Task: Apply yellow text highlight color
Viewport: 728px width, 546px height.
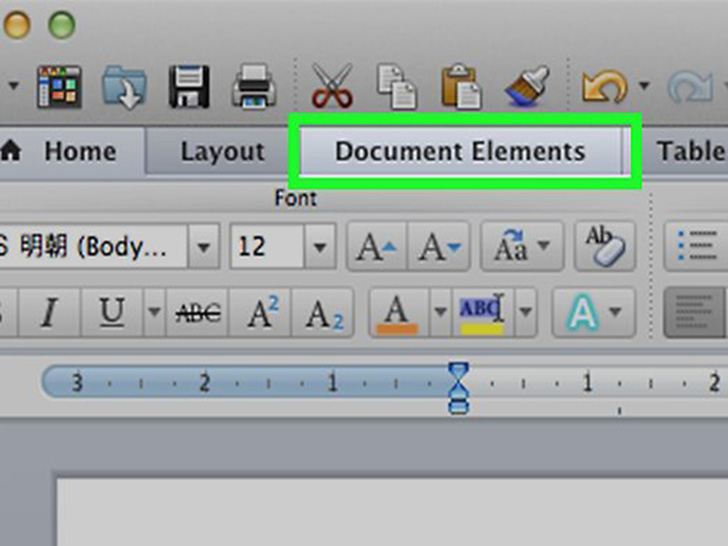Action: [483, 312]
